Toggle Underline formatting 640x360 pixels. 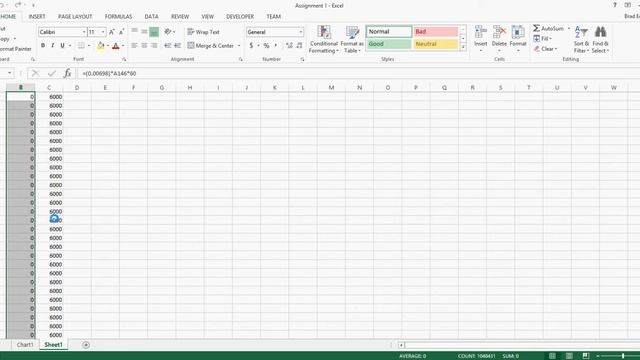[62, 46]
